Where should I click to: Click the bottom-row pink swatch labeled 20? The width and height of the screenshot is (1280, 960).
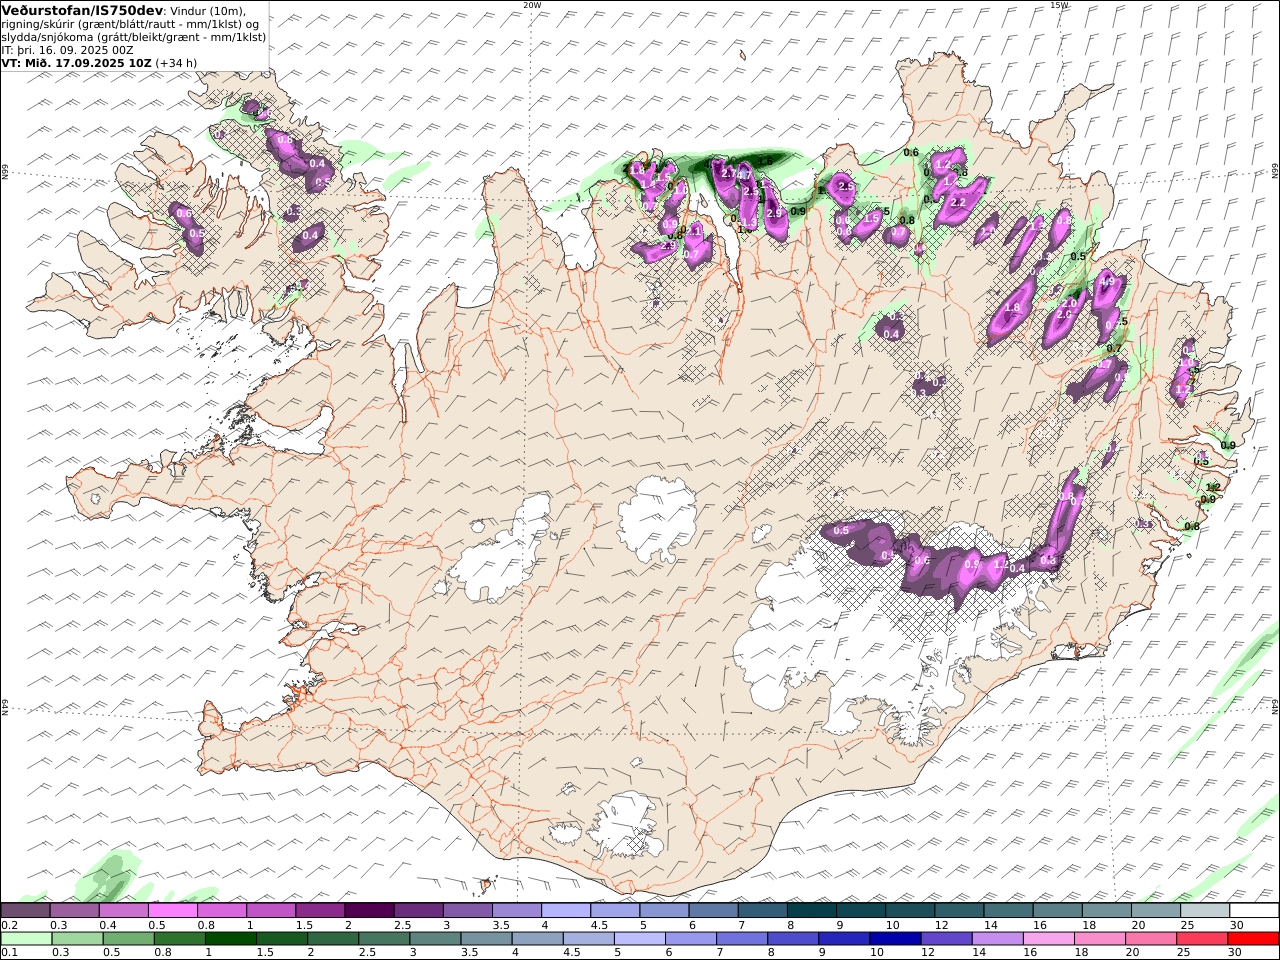(1150, 939)
